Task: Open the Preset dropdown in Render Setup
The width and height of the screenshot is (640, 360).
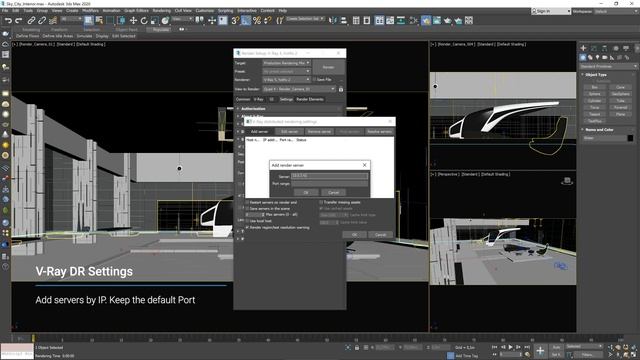Action: (x=287, y=71)
